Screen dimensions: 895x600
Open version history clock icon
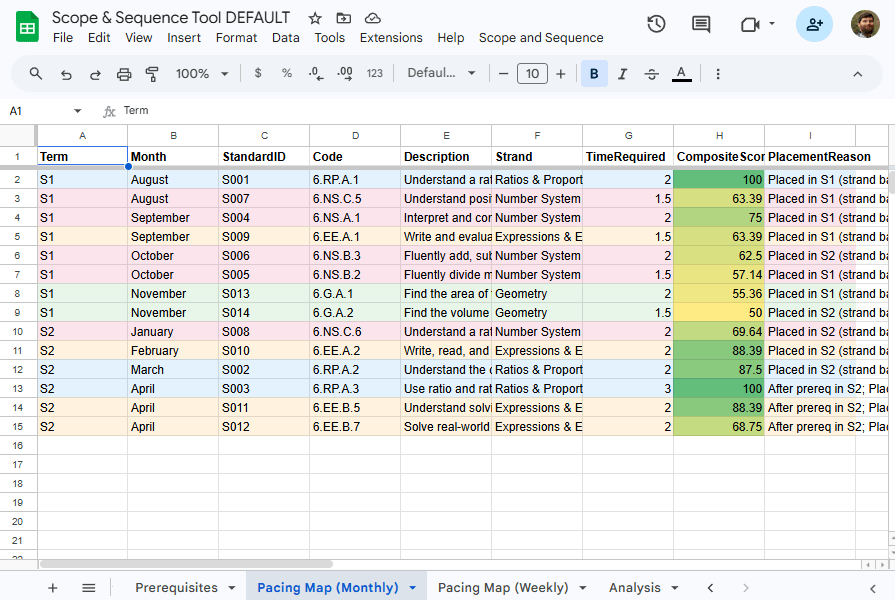coord(656,24)
